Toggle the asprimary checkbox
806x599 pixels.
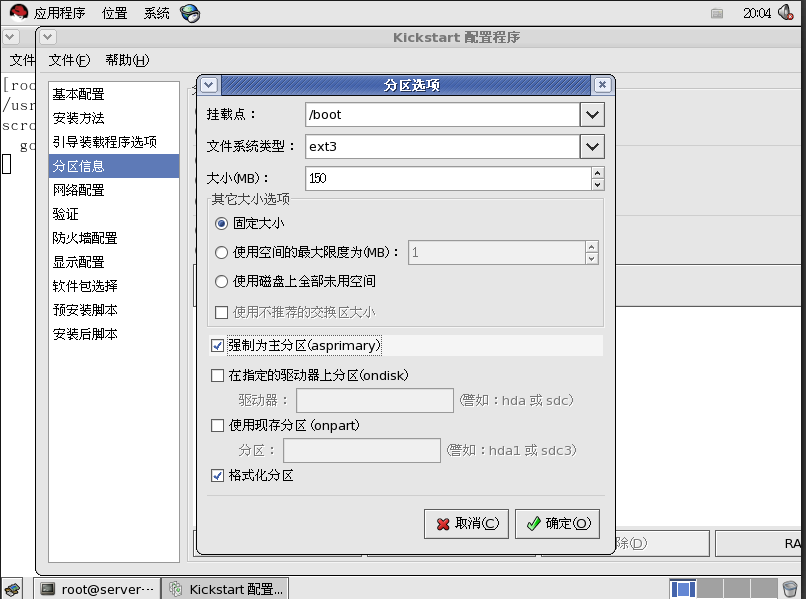click(x=217, y=346)
